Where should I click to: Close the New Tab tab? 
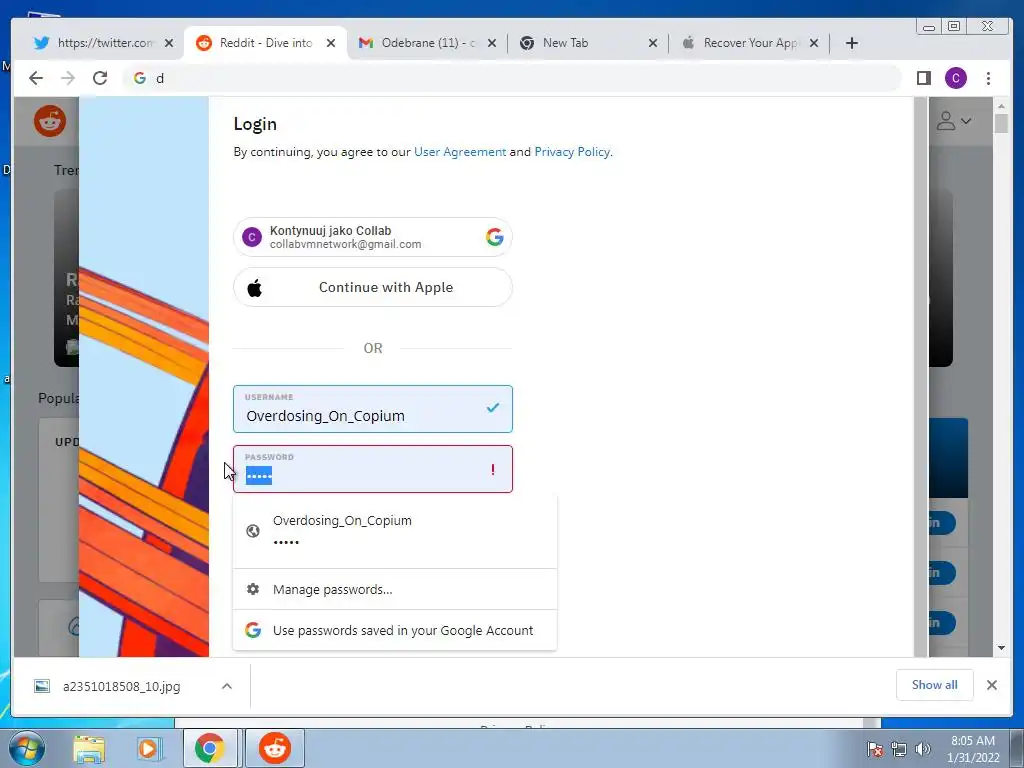(652, 43)
